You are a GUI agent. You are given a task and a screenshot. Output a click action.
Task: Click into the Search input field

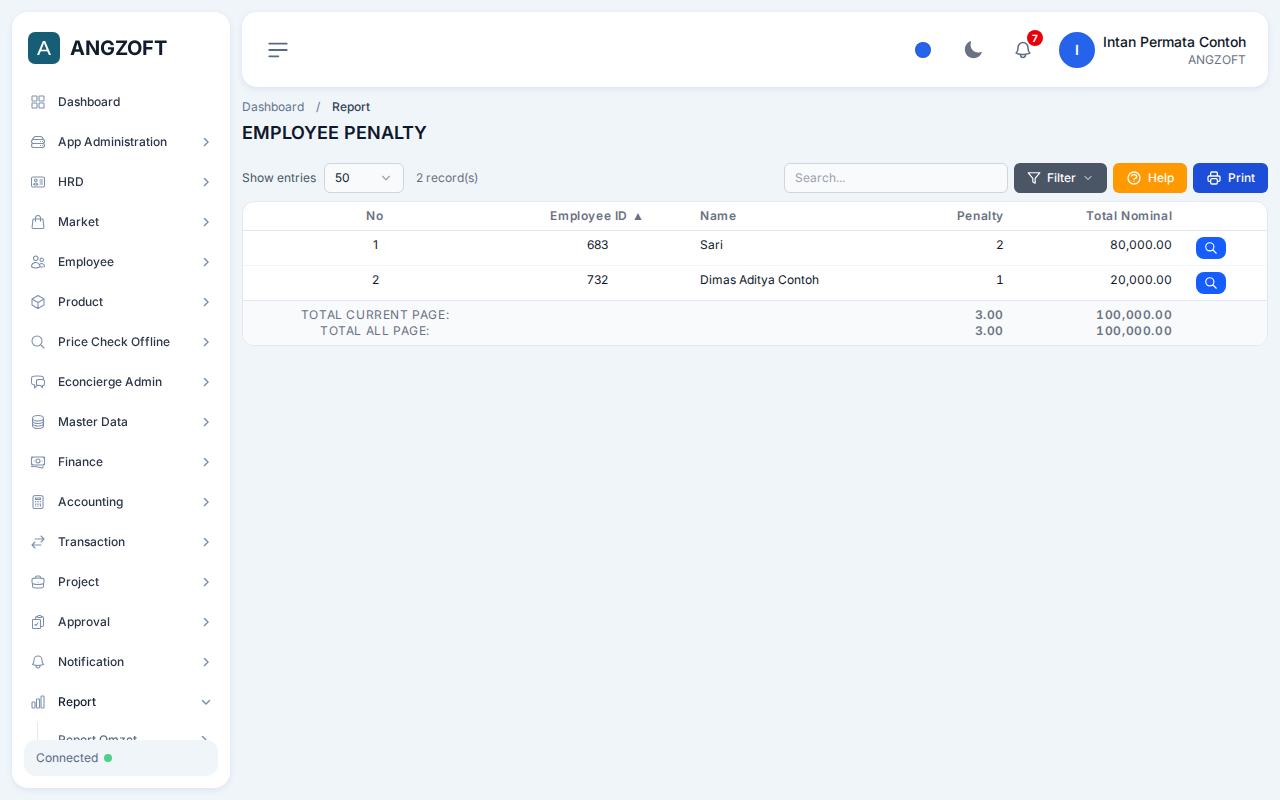[x=896, y=178]
